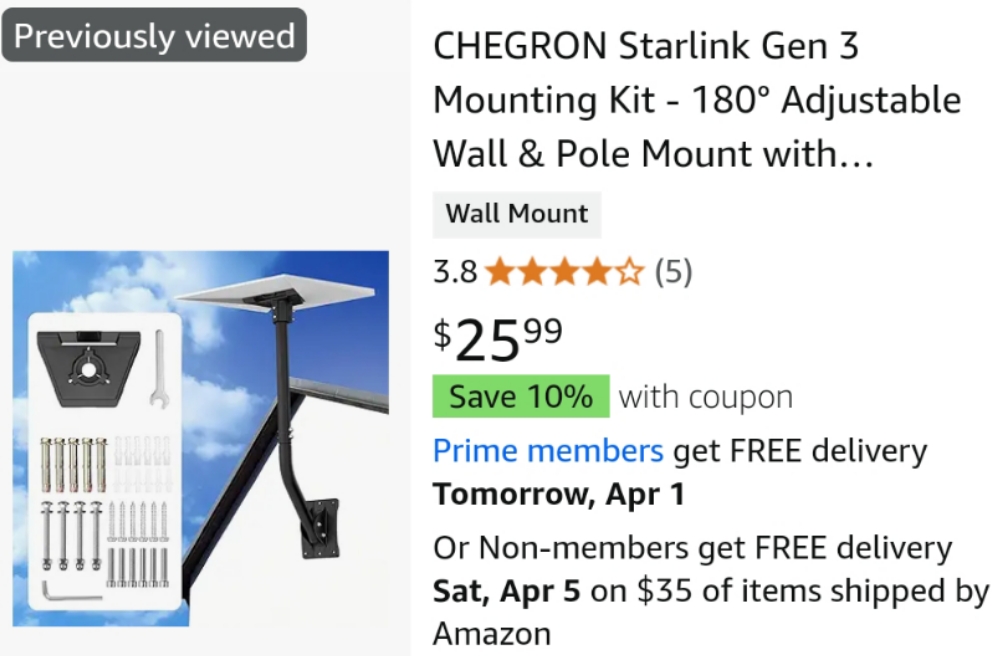Click the Tomorrow, Apr 1 delivery date
Viewport: 1008px width, 656px height.
[559, 494]
